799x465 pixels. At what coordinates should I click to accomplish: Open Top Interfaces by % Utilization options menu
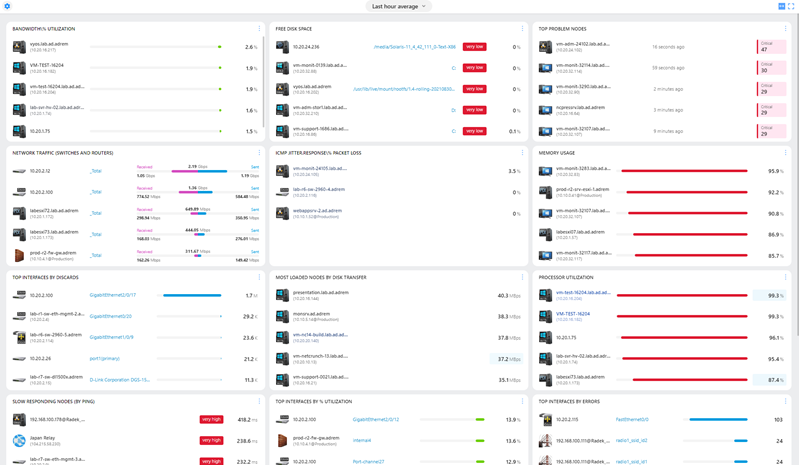tap(522, 401)
